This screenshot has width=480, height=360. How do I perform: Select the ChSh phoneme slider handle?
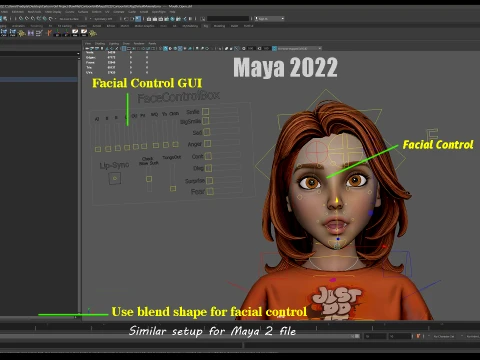[x=175, y=144]
